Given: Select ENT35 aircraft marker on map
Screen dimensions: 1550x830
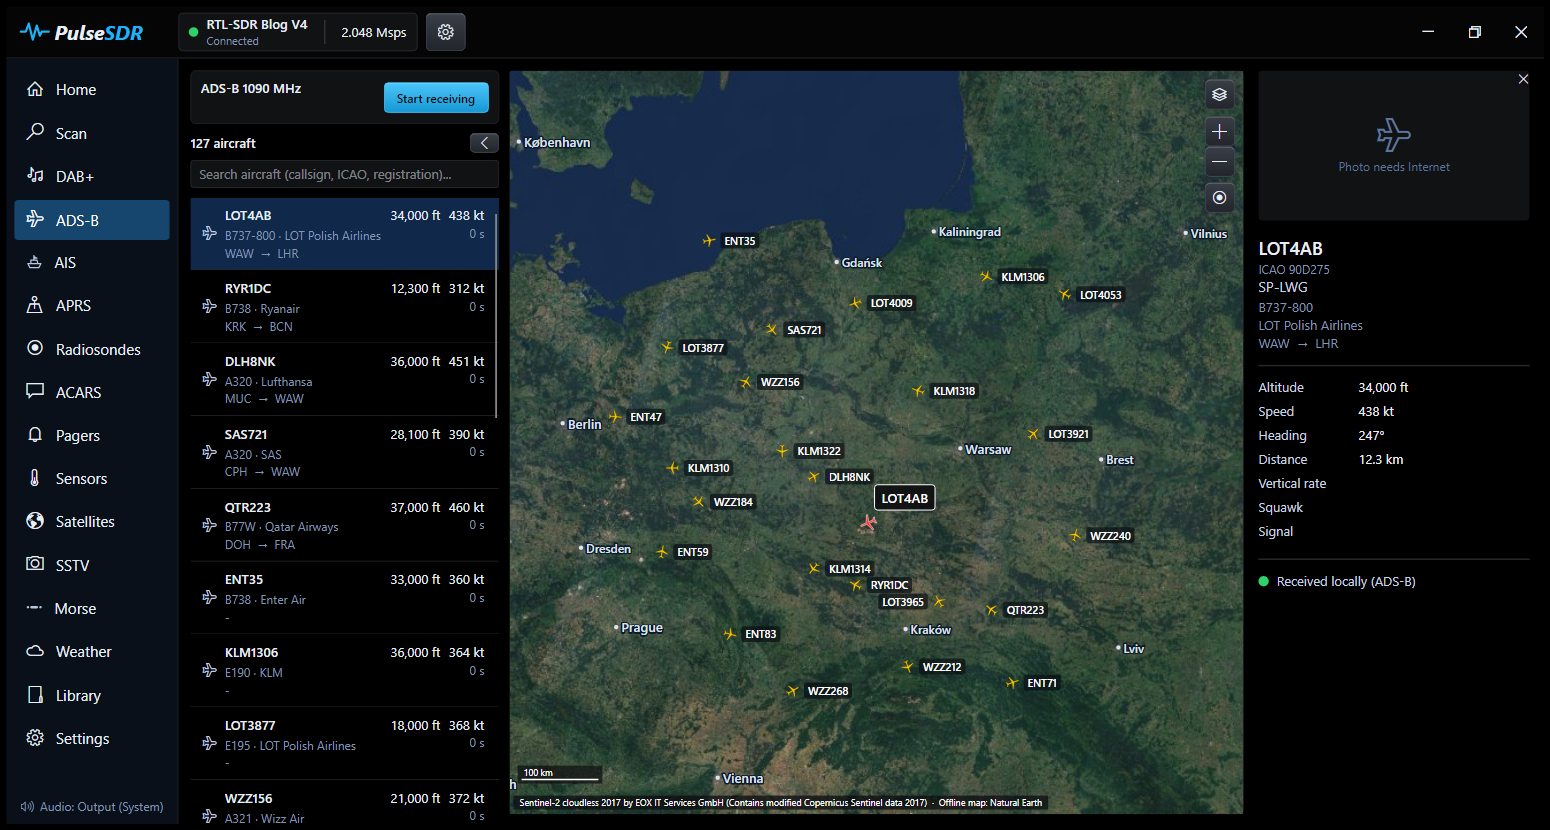Looking at the screenshot, I should [x=709, y=241].
